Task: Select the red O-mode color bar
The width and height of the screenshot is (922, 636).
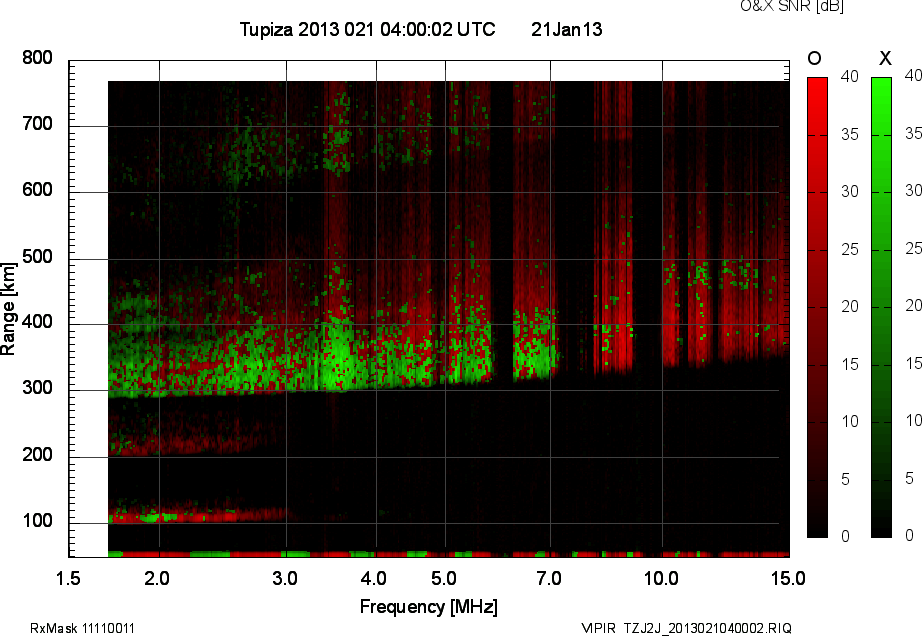Action: (x=817, y=307)
